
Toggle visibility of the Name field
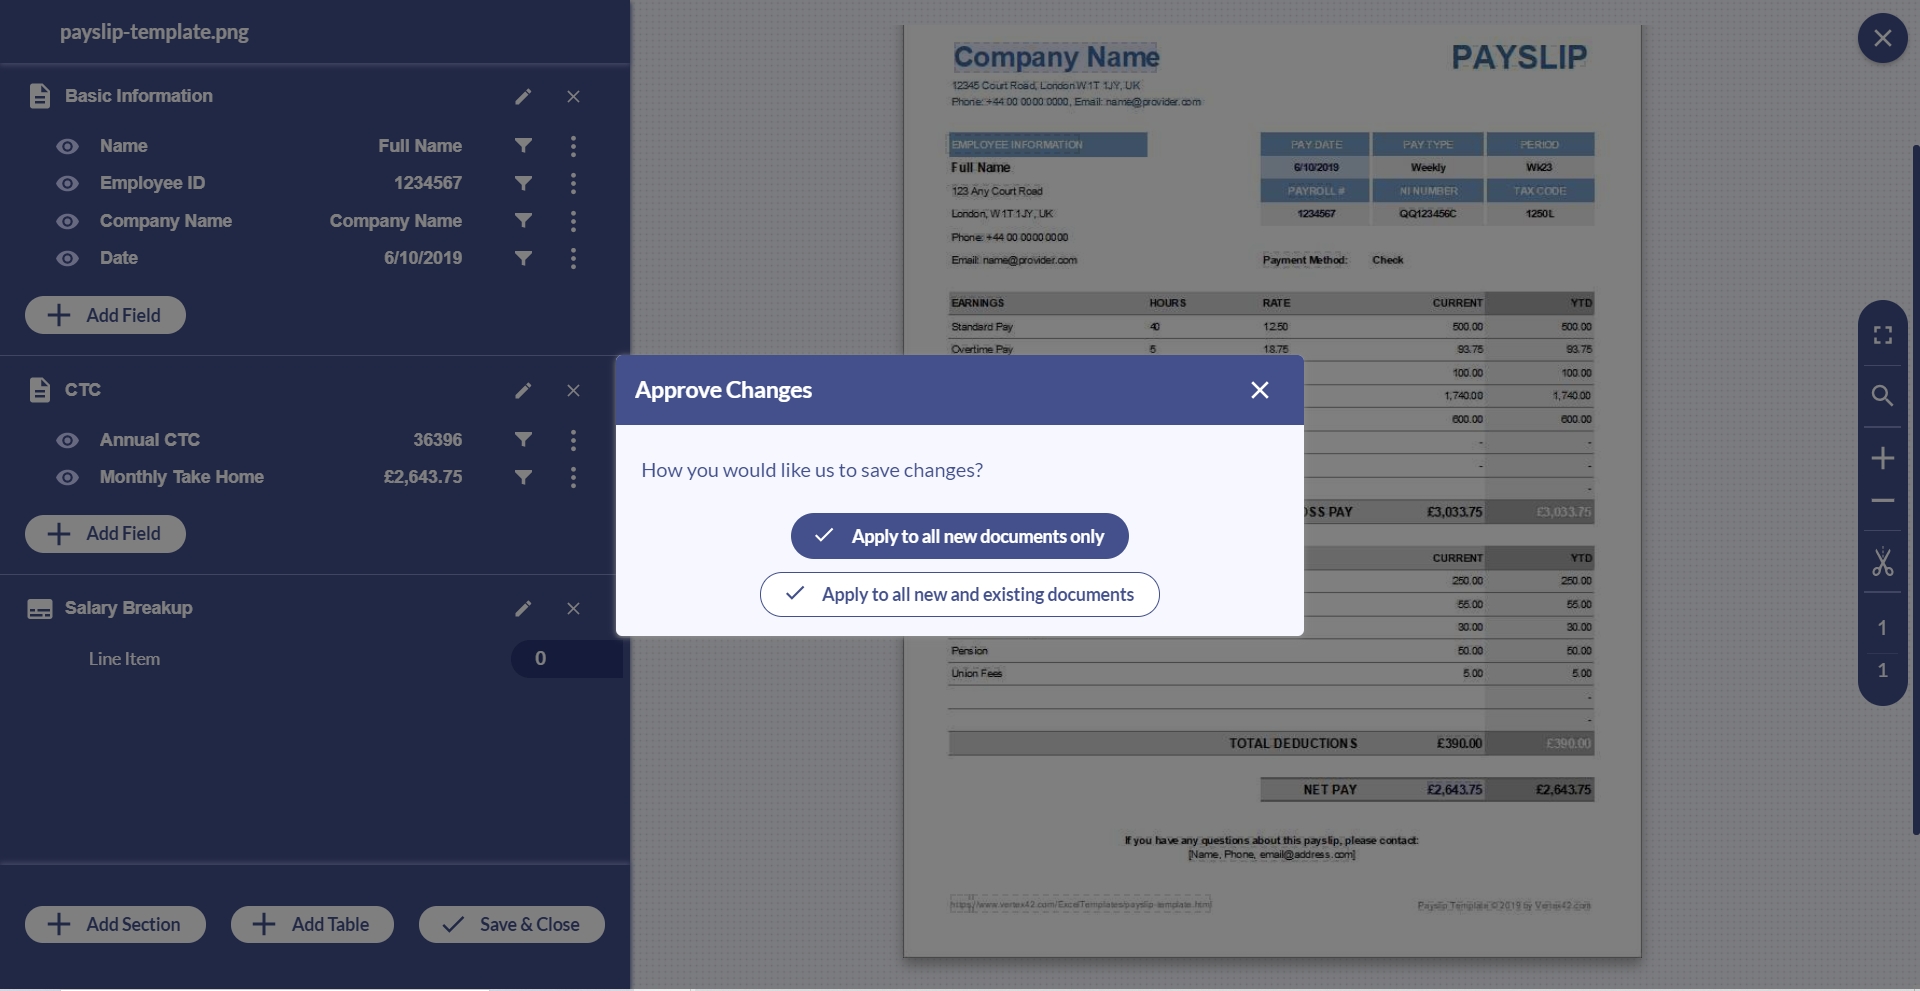67,146
